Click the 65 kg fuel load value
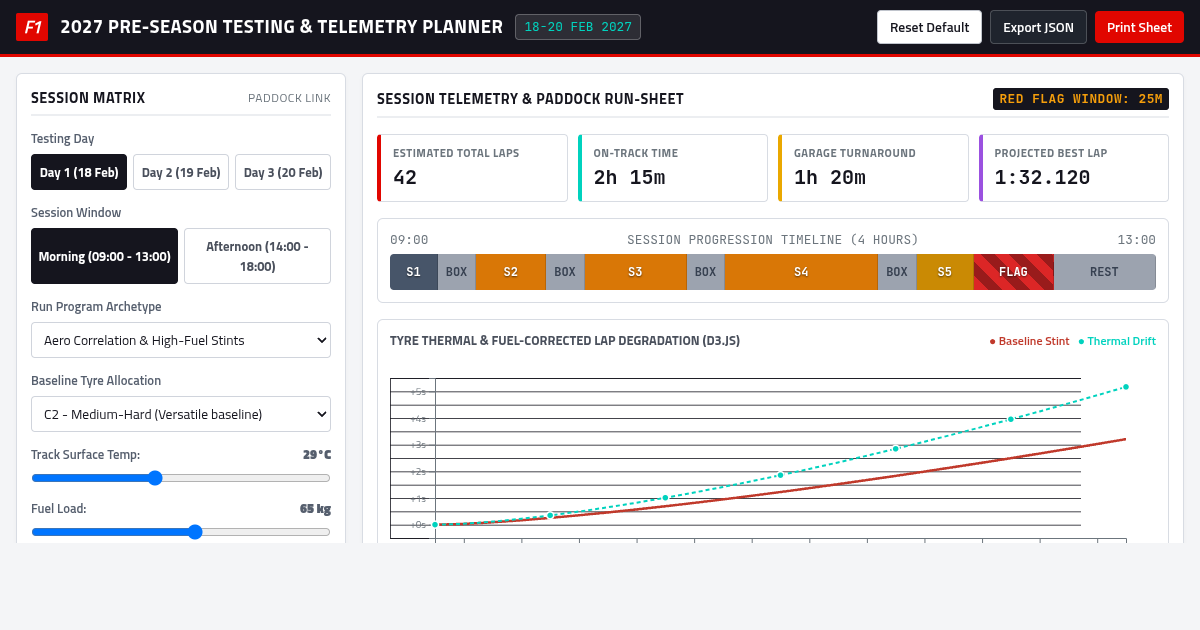 [x=315, y=508]
